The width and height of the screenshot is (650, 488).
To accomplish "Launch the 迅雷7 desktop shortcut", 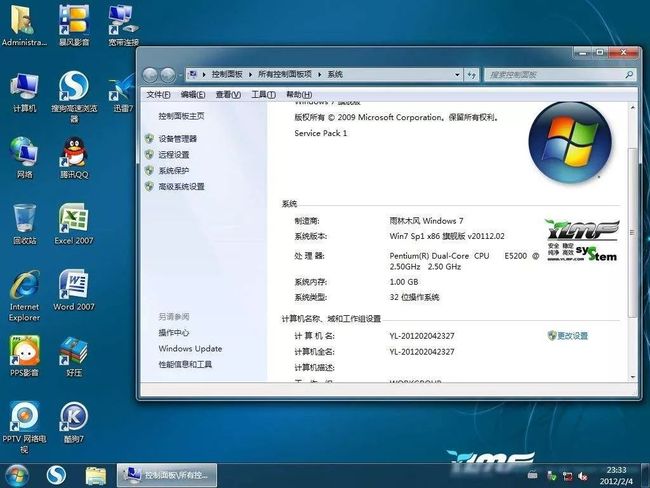I will pyautogui.click(x=123, y=92).
